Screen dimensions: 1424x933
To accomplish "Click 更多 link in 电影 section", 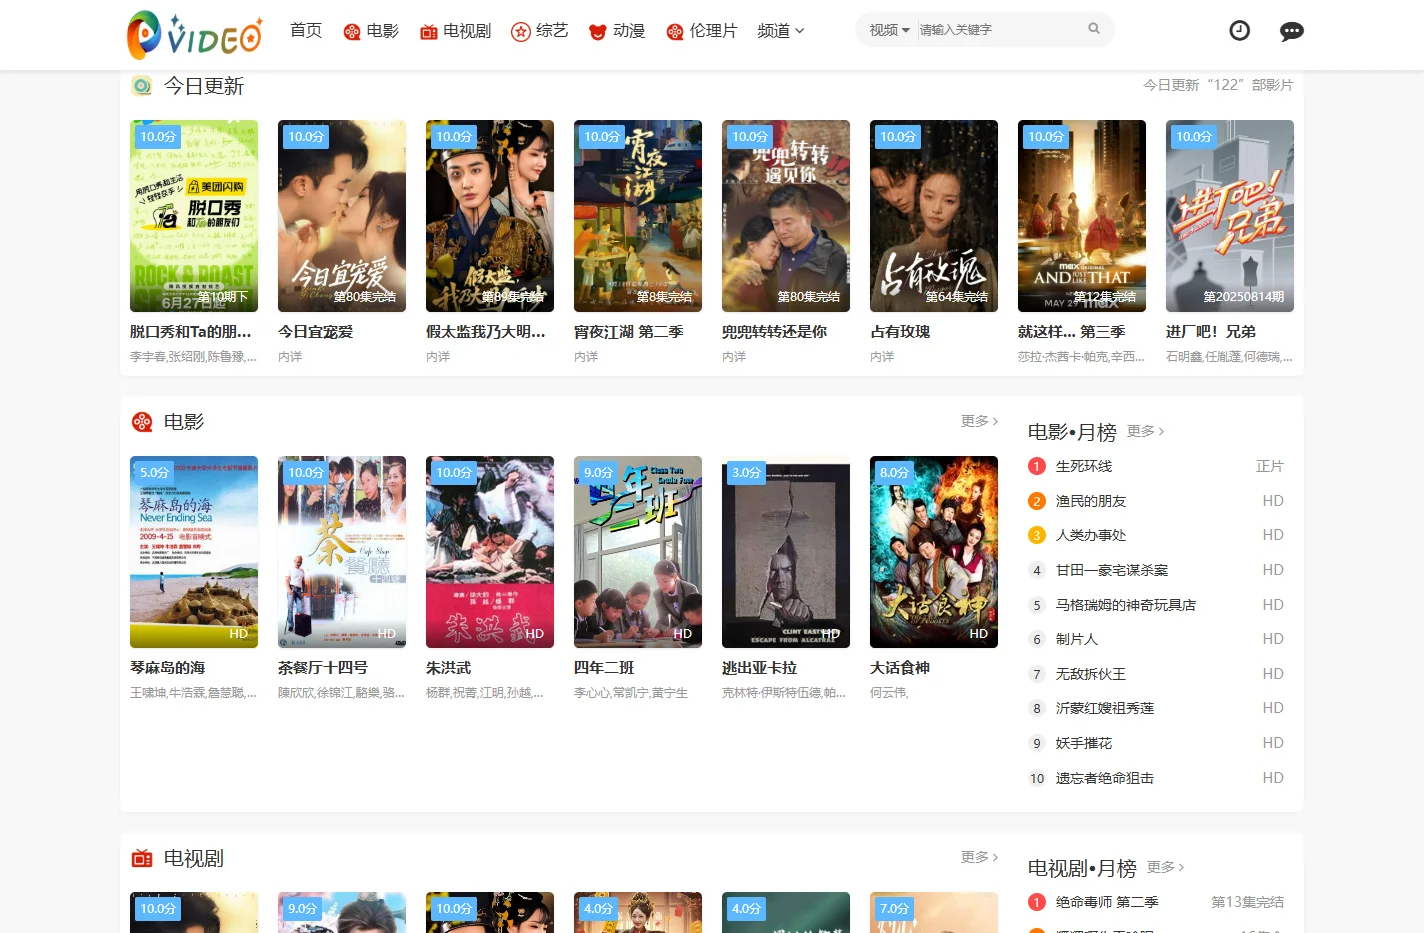I will point(979,421).
